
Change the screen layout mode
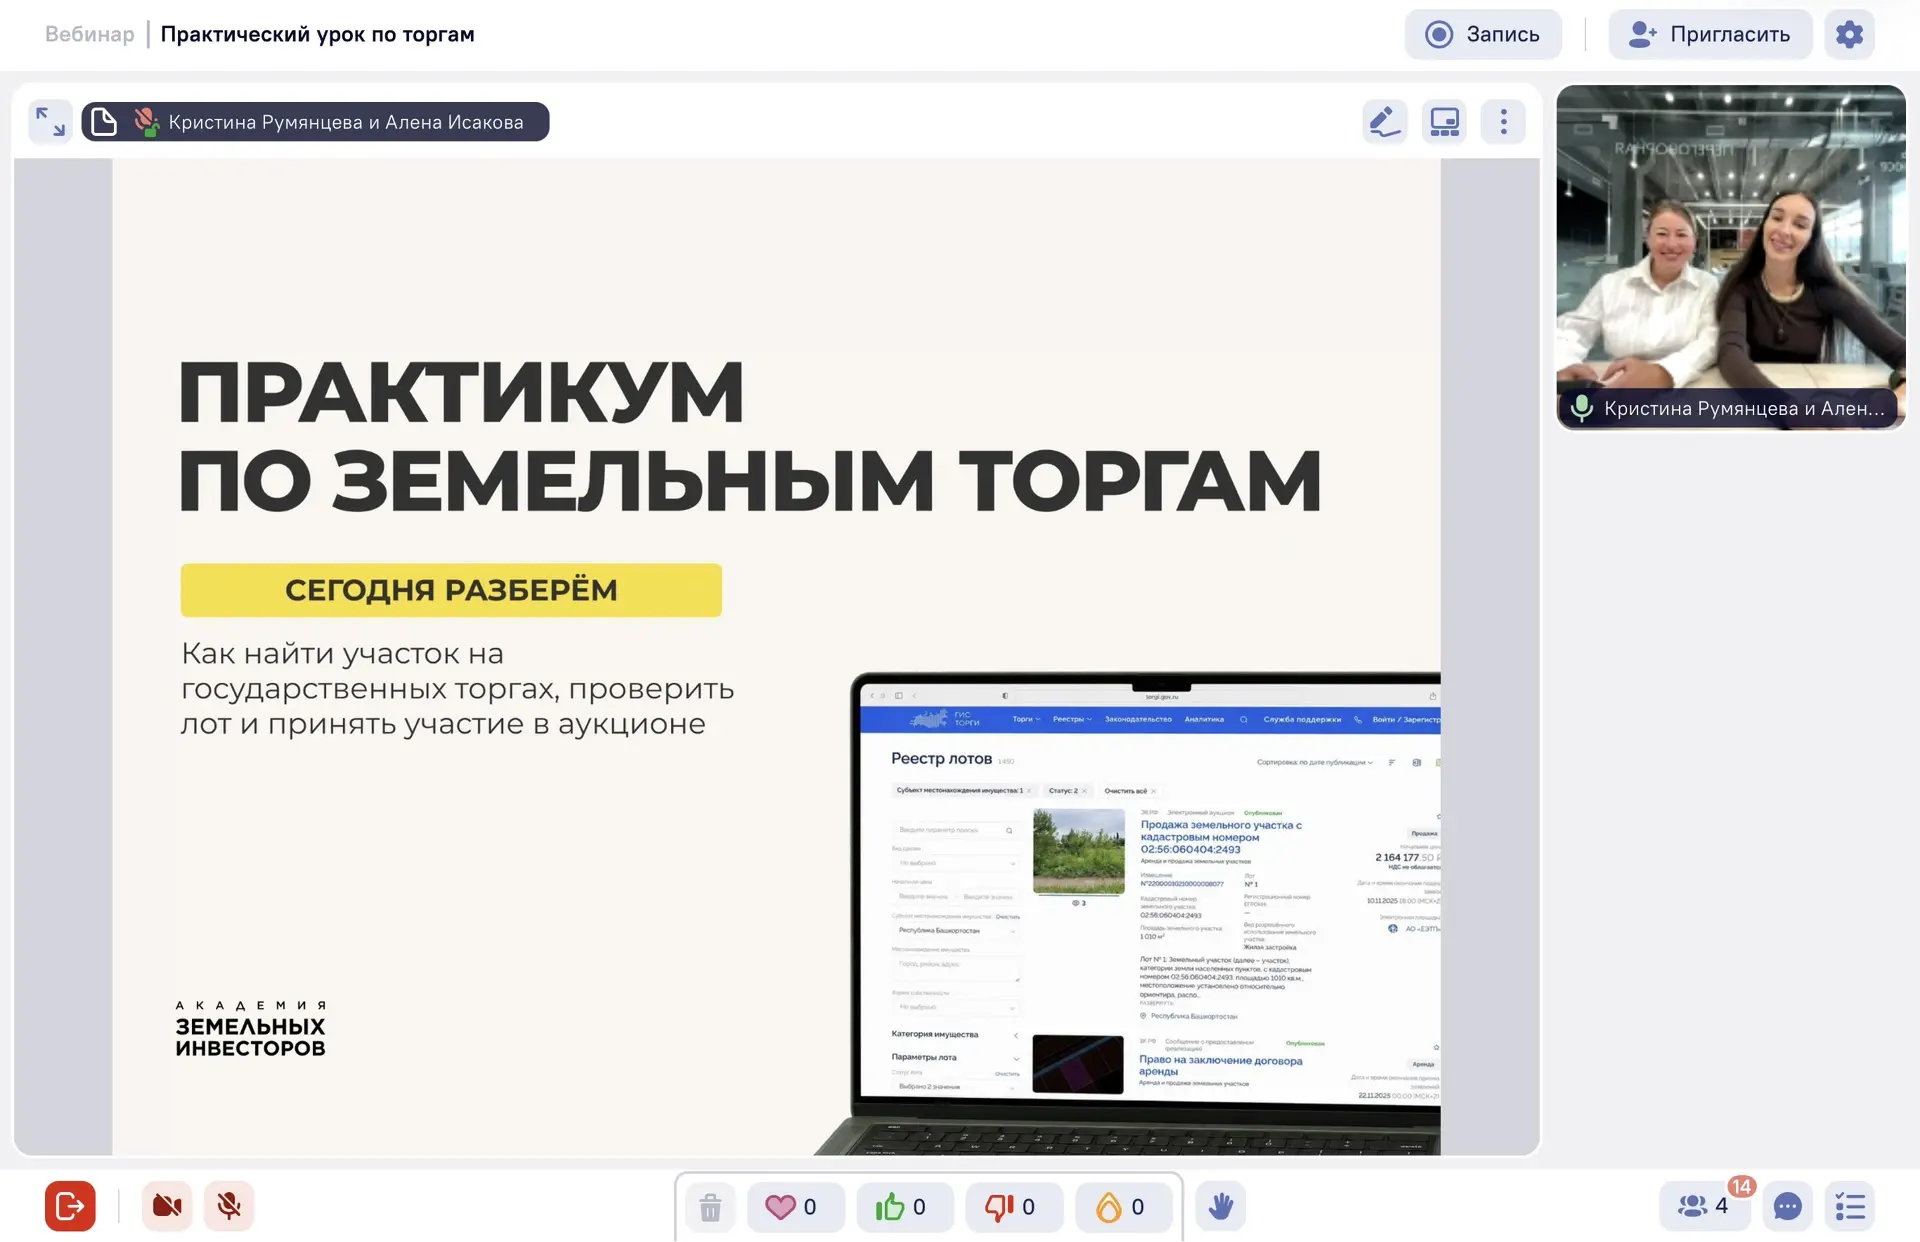1444,122
